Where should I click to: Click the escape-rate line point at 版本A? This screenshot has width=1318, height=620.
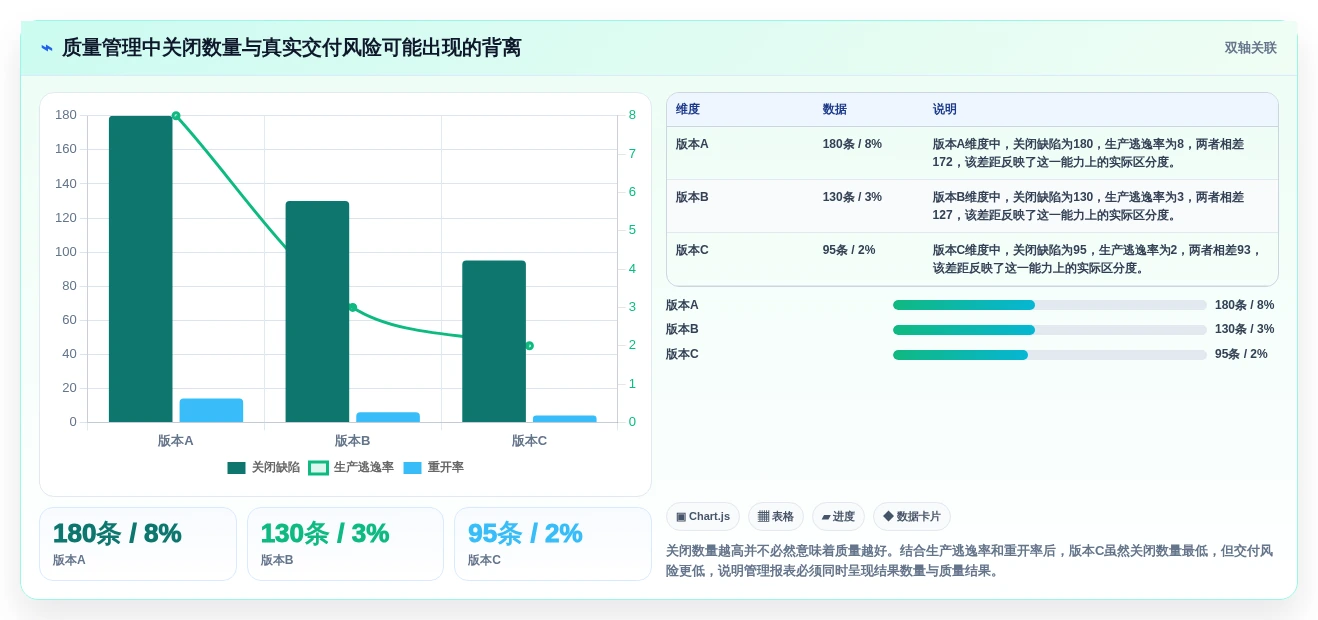[176, 116]
